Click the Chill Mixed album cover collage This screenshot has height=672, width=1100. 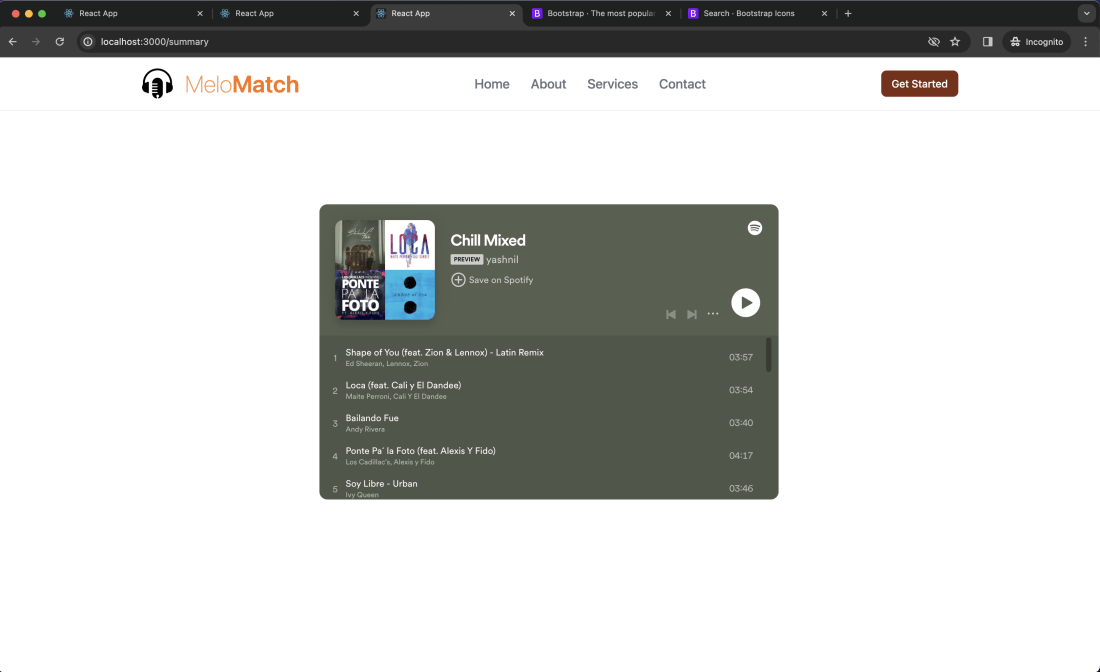click(385, 270)
